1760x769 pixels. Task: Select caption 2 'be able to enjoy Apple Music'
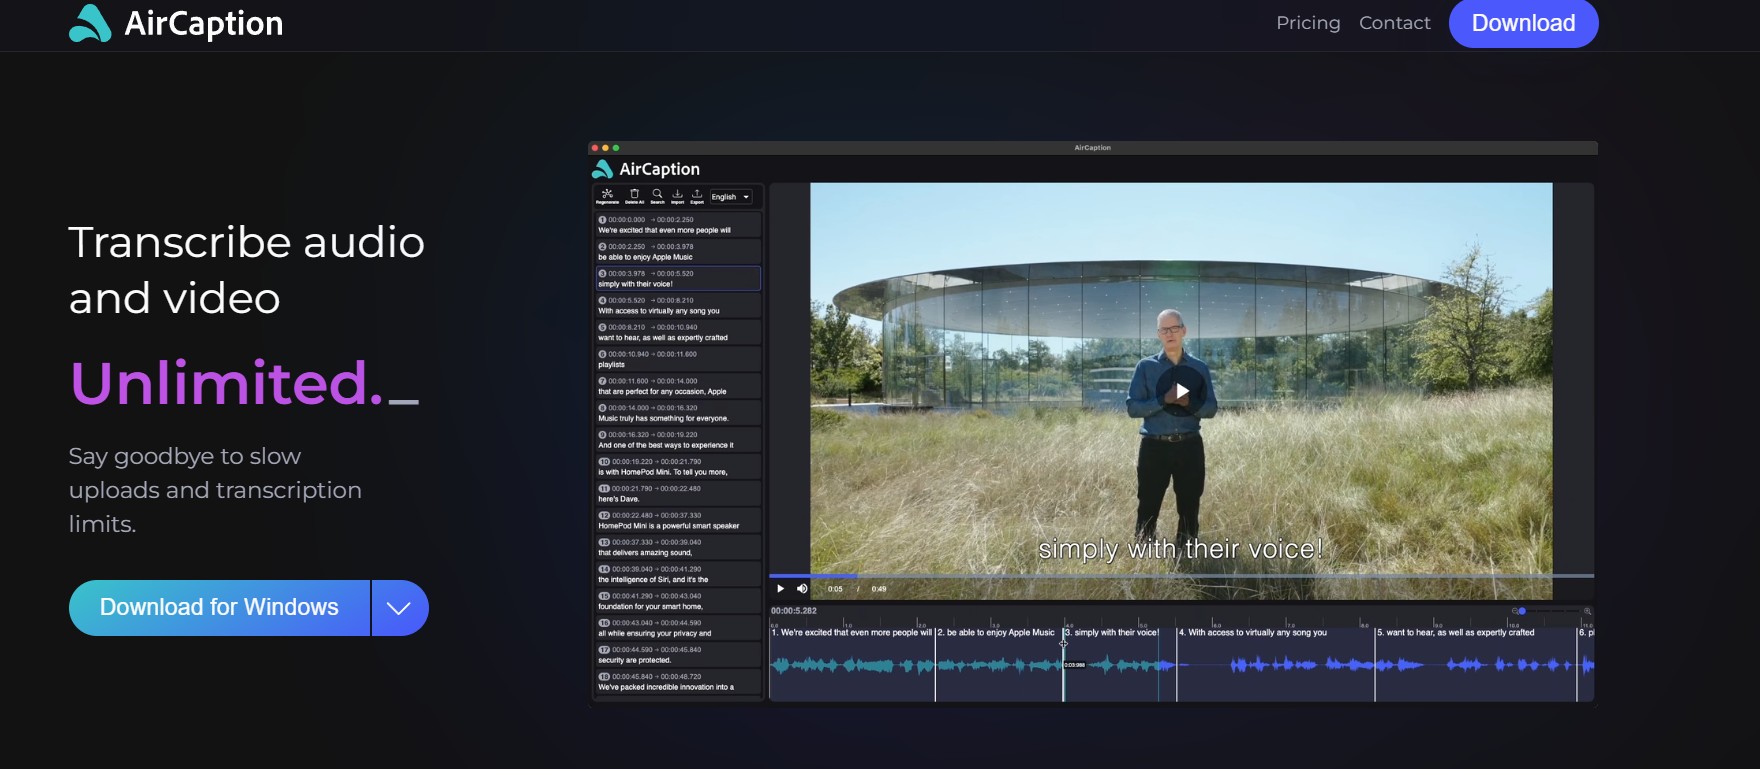coord(679,252)
